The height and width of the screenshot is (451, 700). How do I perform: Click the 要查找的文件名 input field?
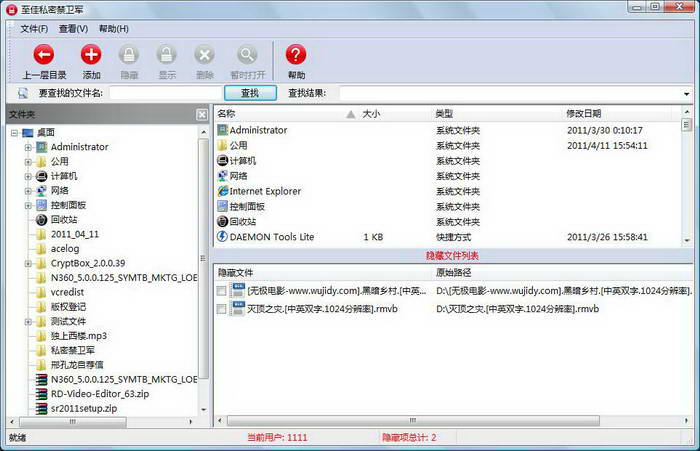pyautogui.click(x=164, y=93)
